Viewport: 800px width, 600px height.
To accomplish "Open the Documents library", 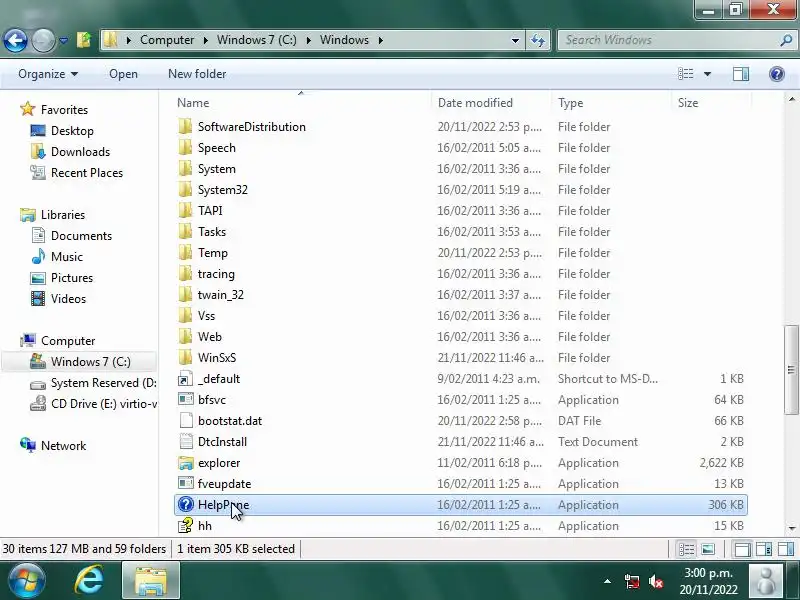I will point(81,235).
